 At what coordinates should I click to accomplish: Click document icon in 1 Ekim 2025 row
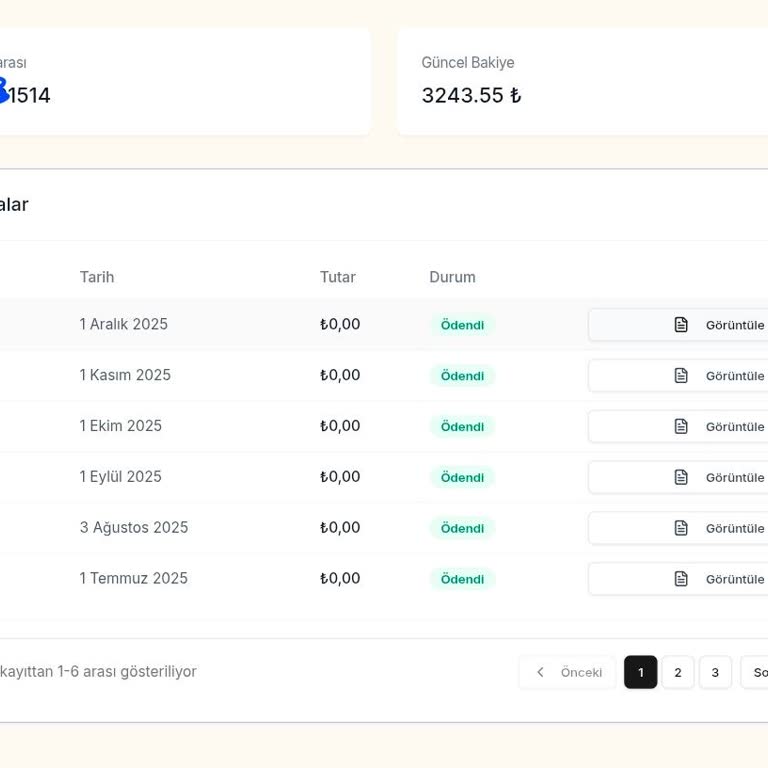pyautogui.click(x=681, y=426)
